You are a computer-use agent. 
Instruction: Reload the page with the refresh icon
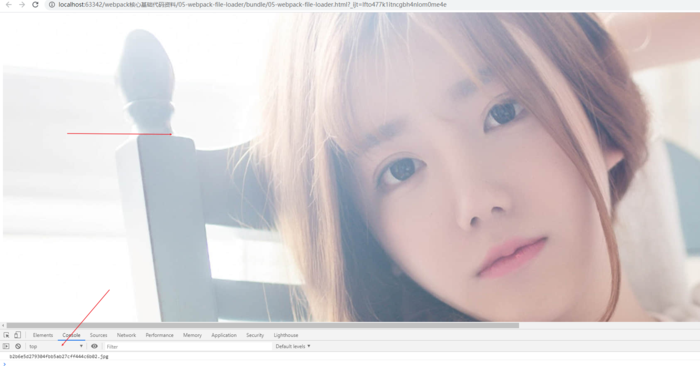35,4
